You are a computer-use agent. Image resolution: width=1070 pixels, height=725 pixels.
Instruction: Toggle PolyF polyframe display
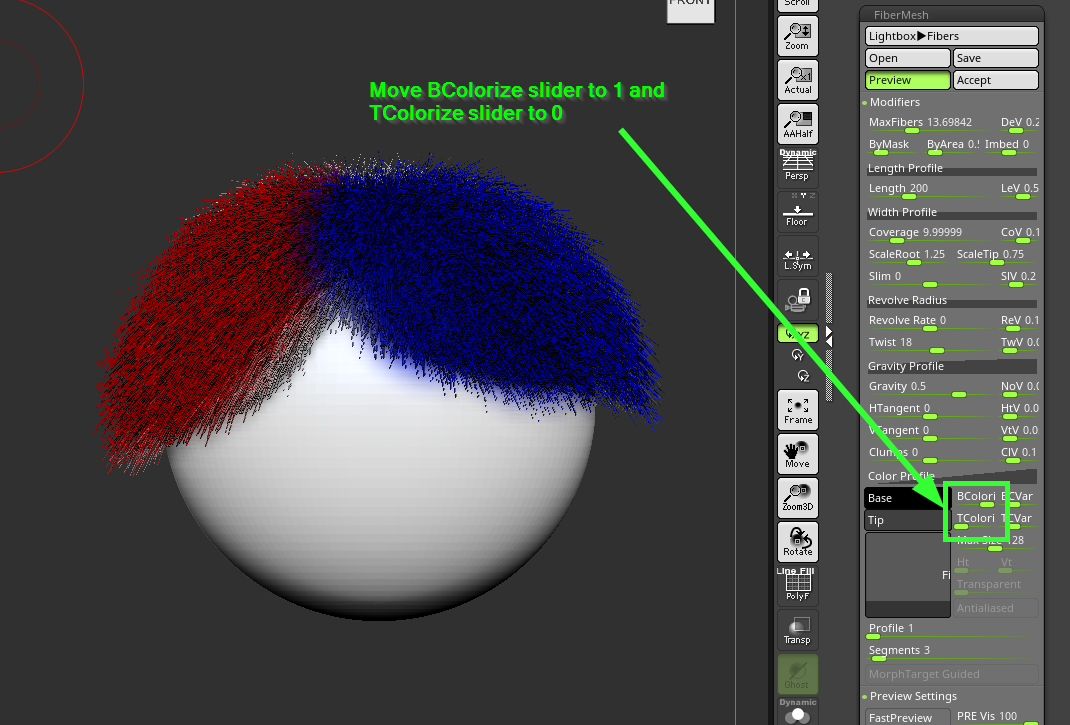798,586
